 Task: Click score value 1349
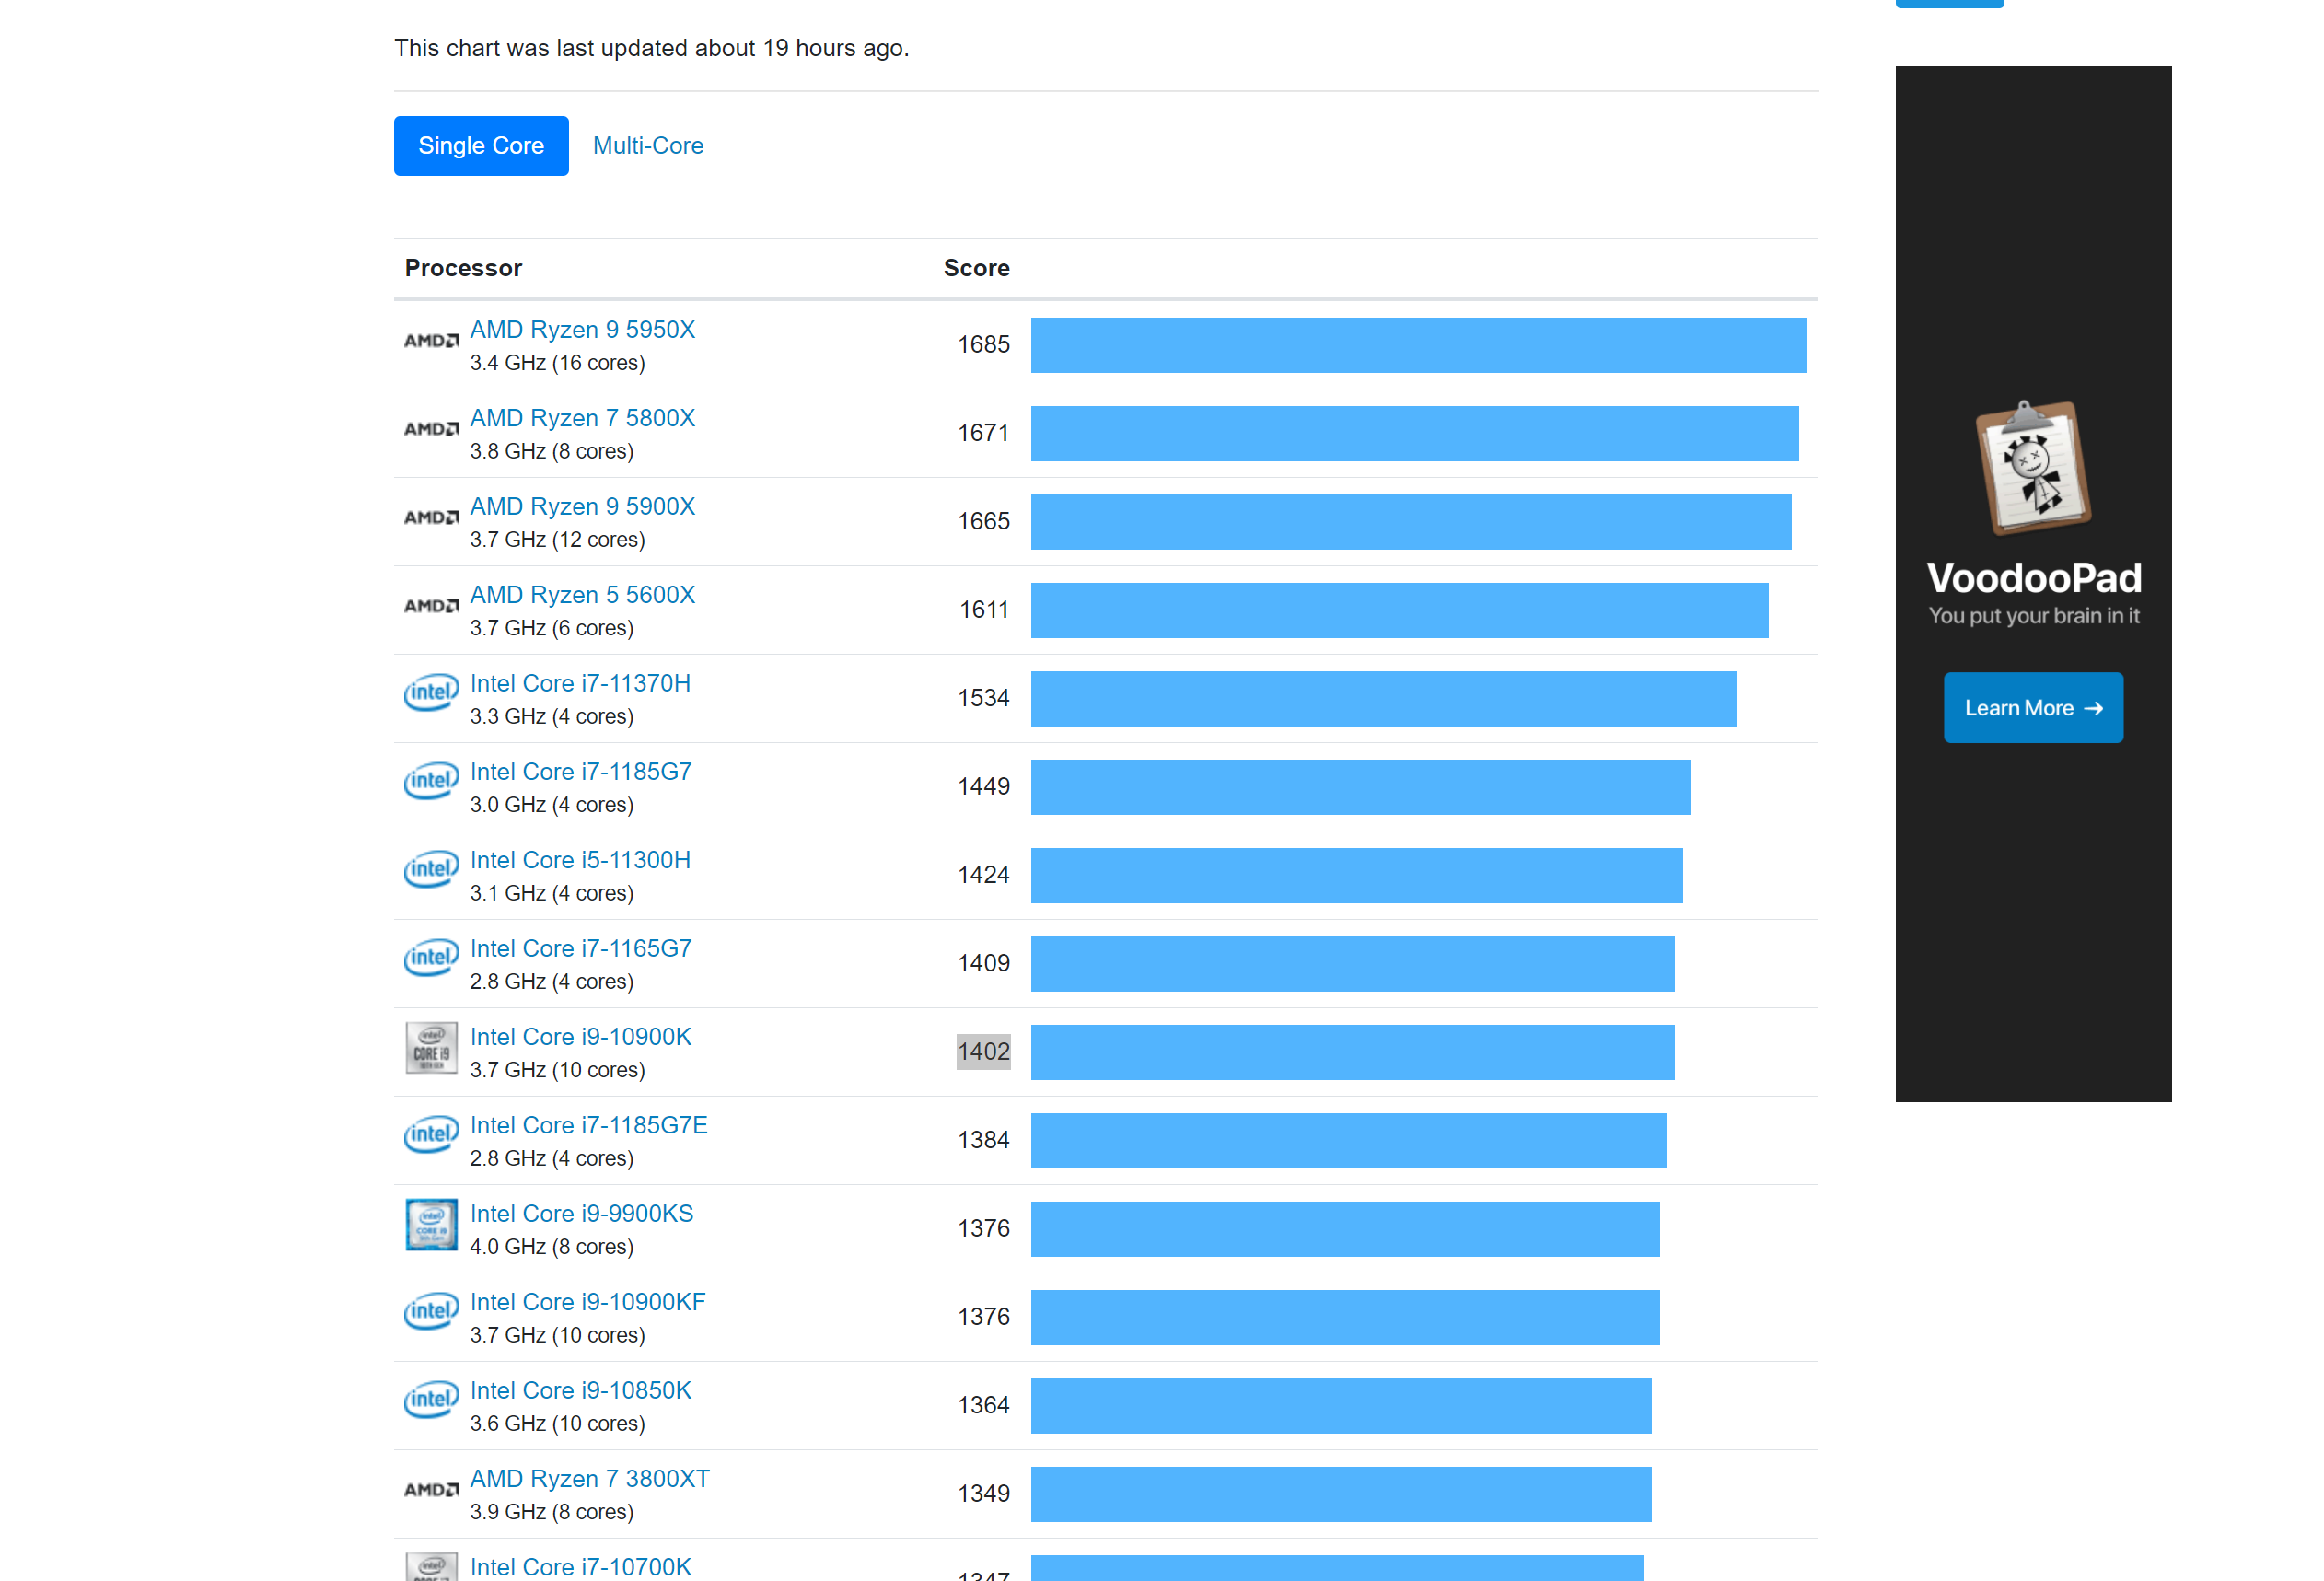[x=983, y=1494]
